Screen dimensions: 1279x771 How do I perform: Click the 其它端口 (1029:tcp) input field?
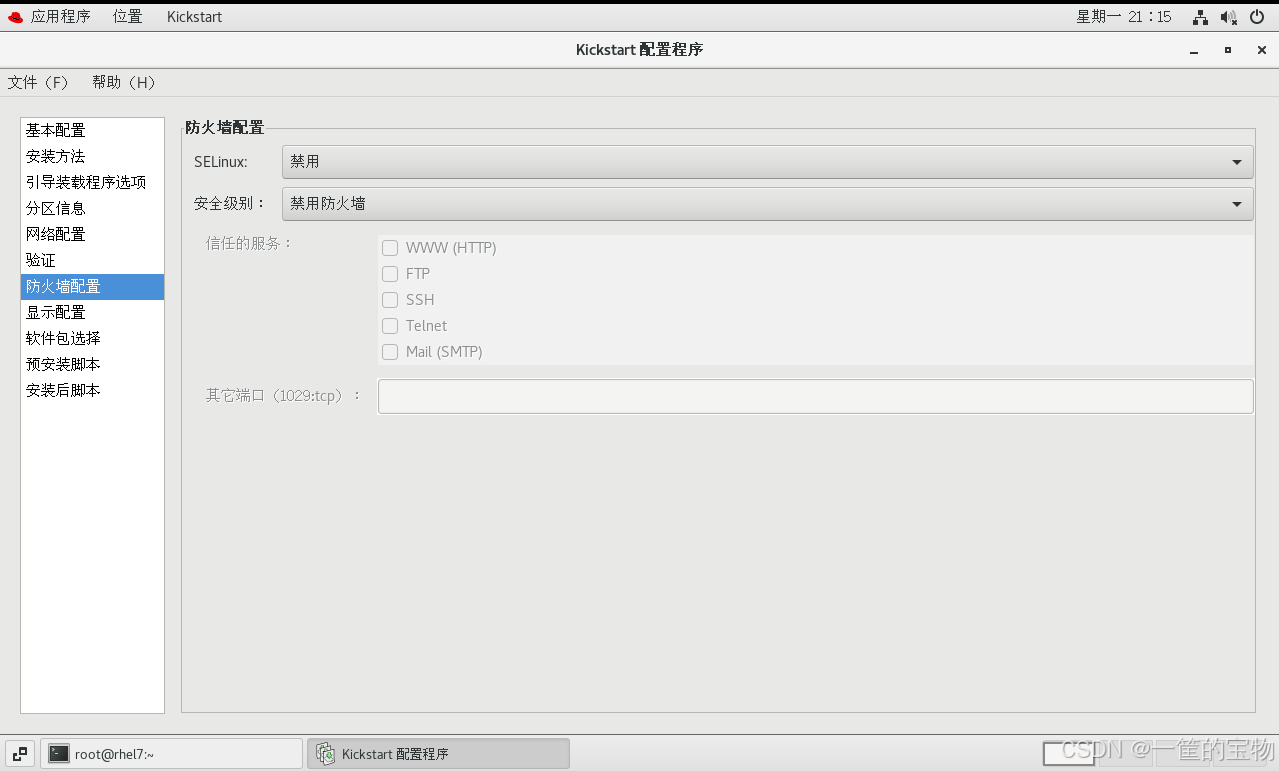815,396
